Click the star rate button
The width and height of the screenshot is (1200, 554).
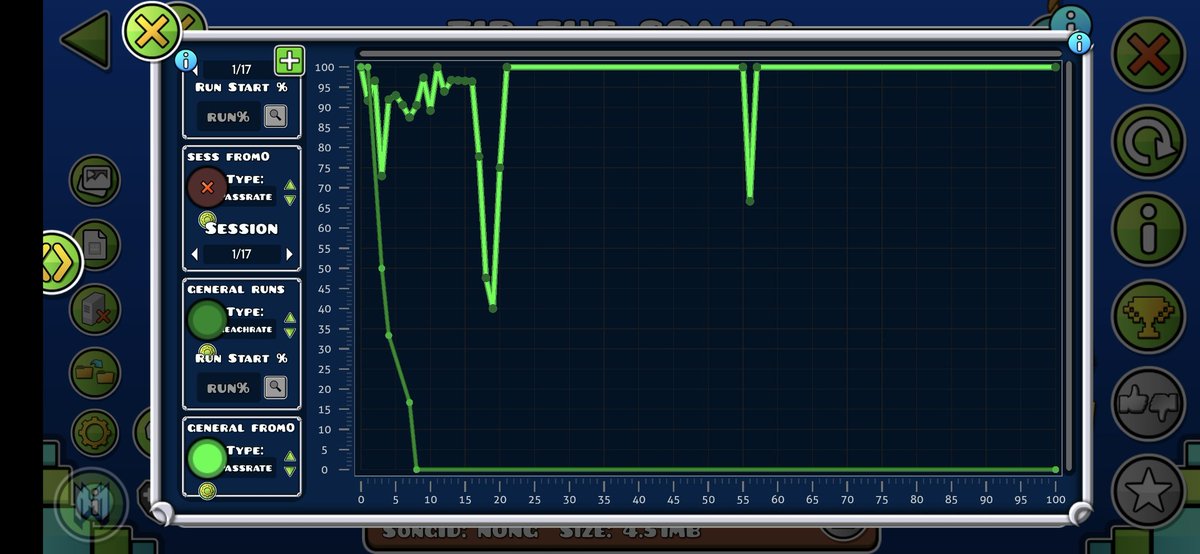point(1149,490)
